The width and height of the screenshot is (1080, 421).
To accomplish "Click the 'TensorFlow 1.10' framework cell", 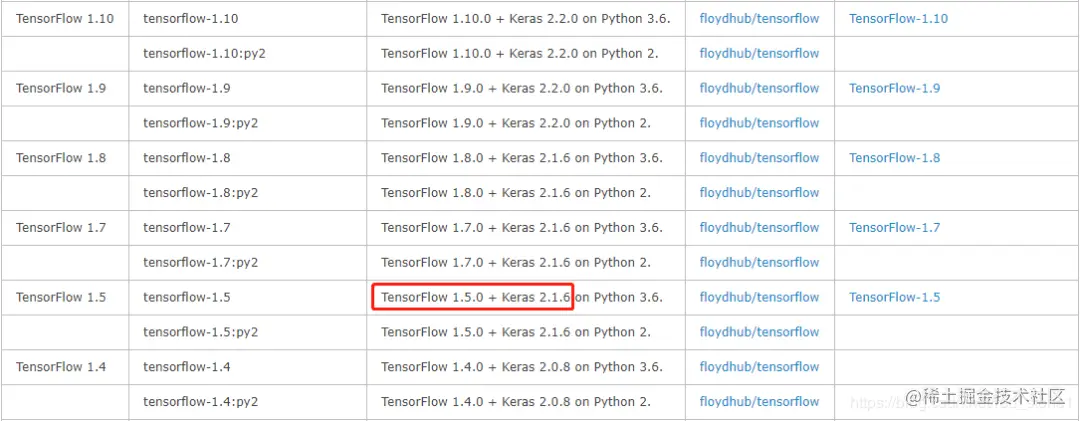I will pos(65,19).
